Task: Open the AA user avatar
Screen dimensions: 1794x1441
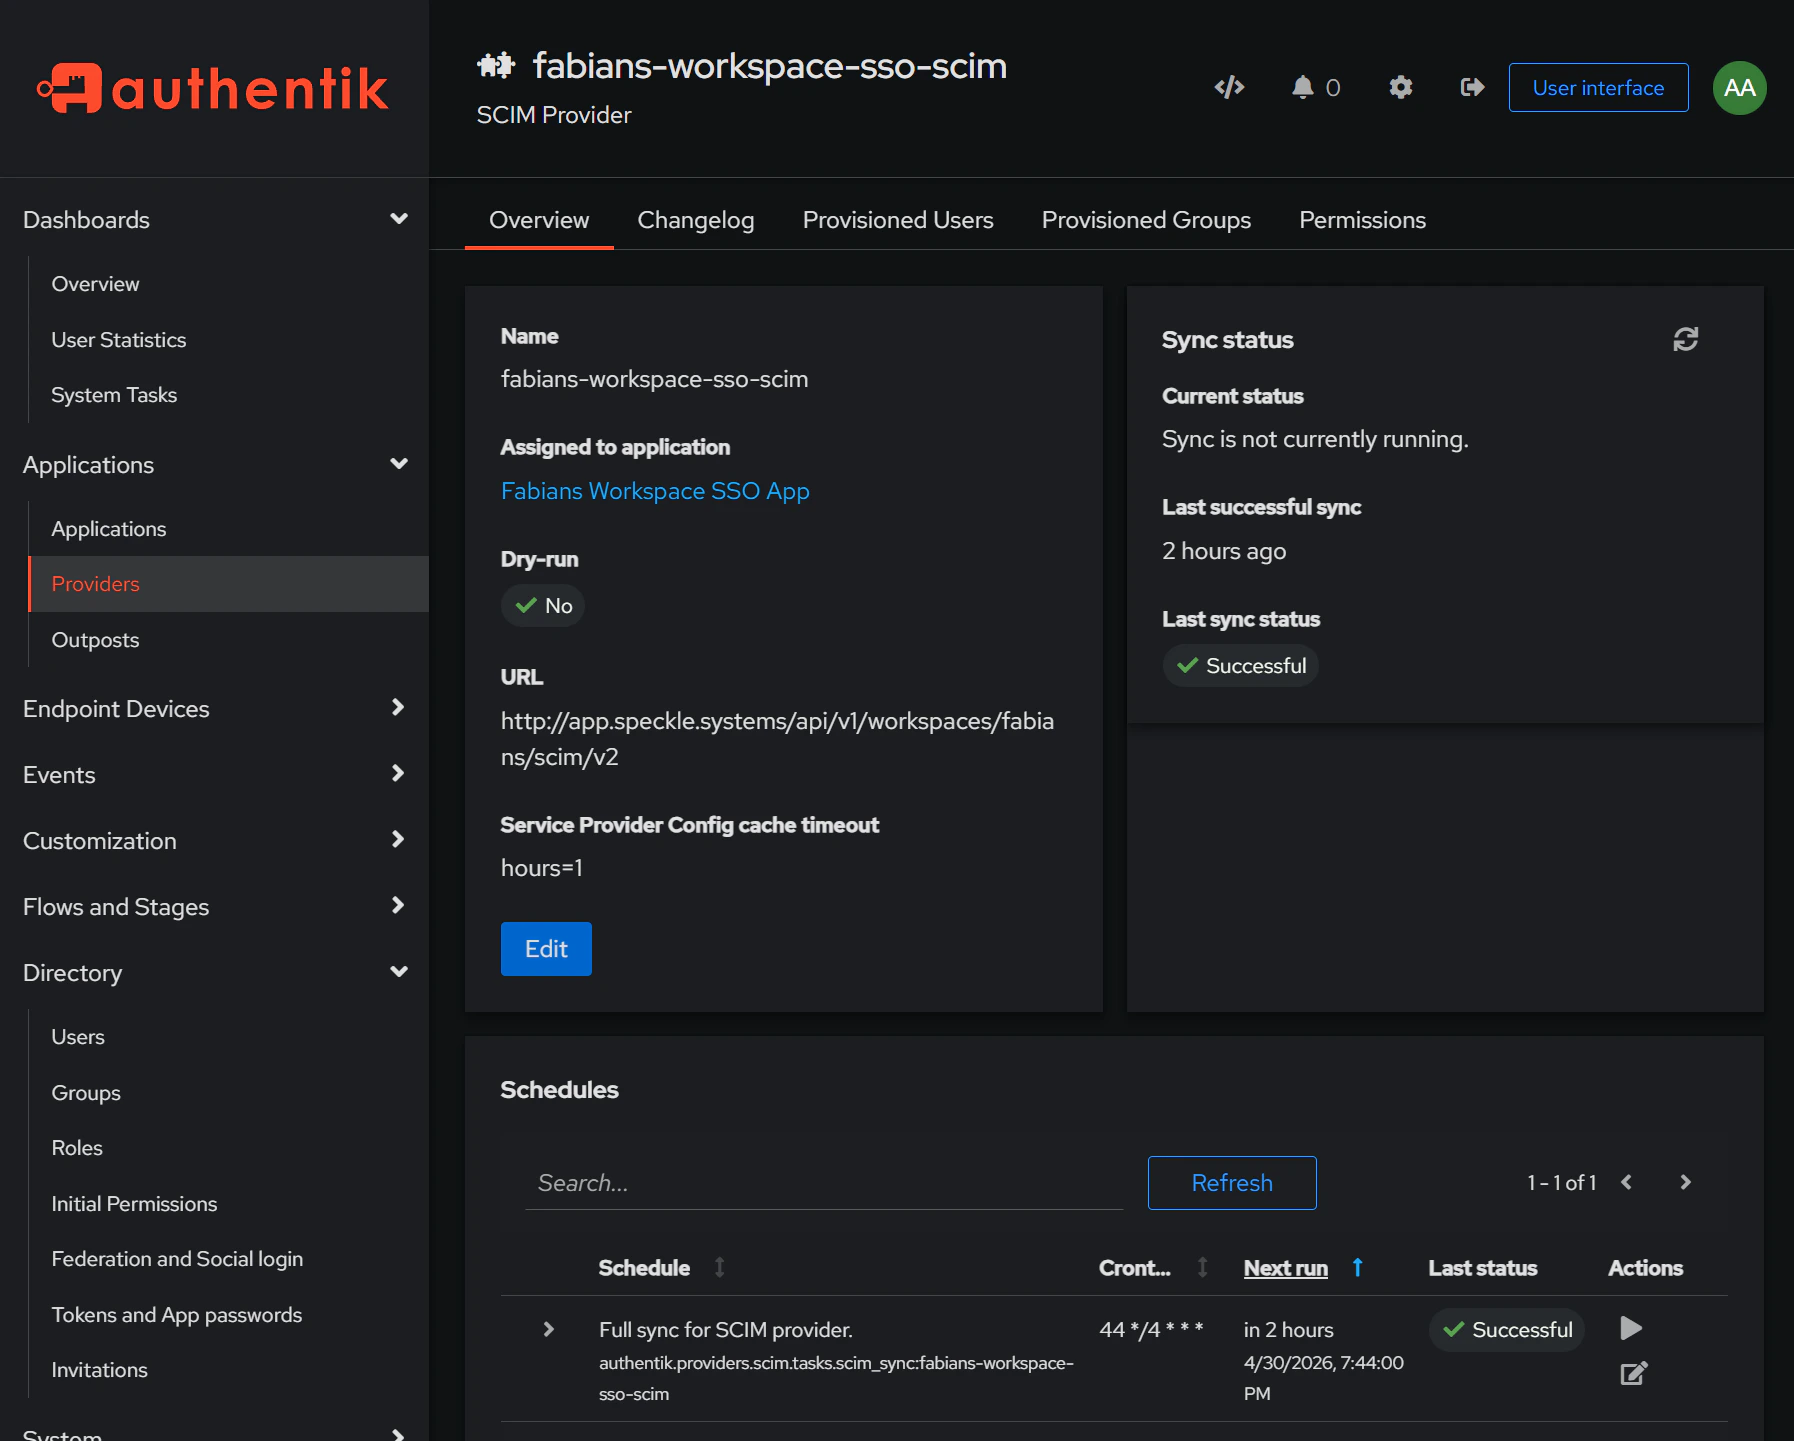Action: pos(1739,88)
